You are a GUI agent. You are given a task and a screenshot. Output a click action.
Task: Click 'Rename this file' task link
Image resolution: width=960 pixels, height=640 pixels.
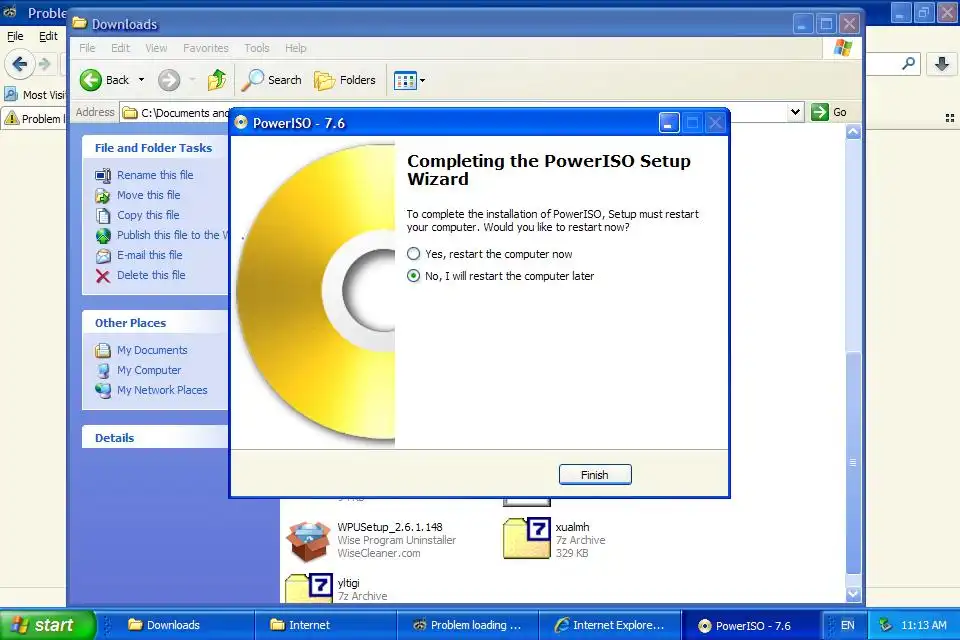pyautogui.click(x=155, y=175)
